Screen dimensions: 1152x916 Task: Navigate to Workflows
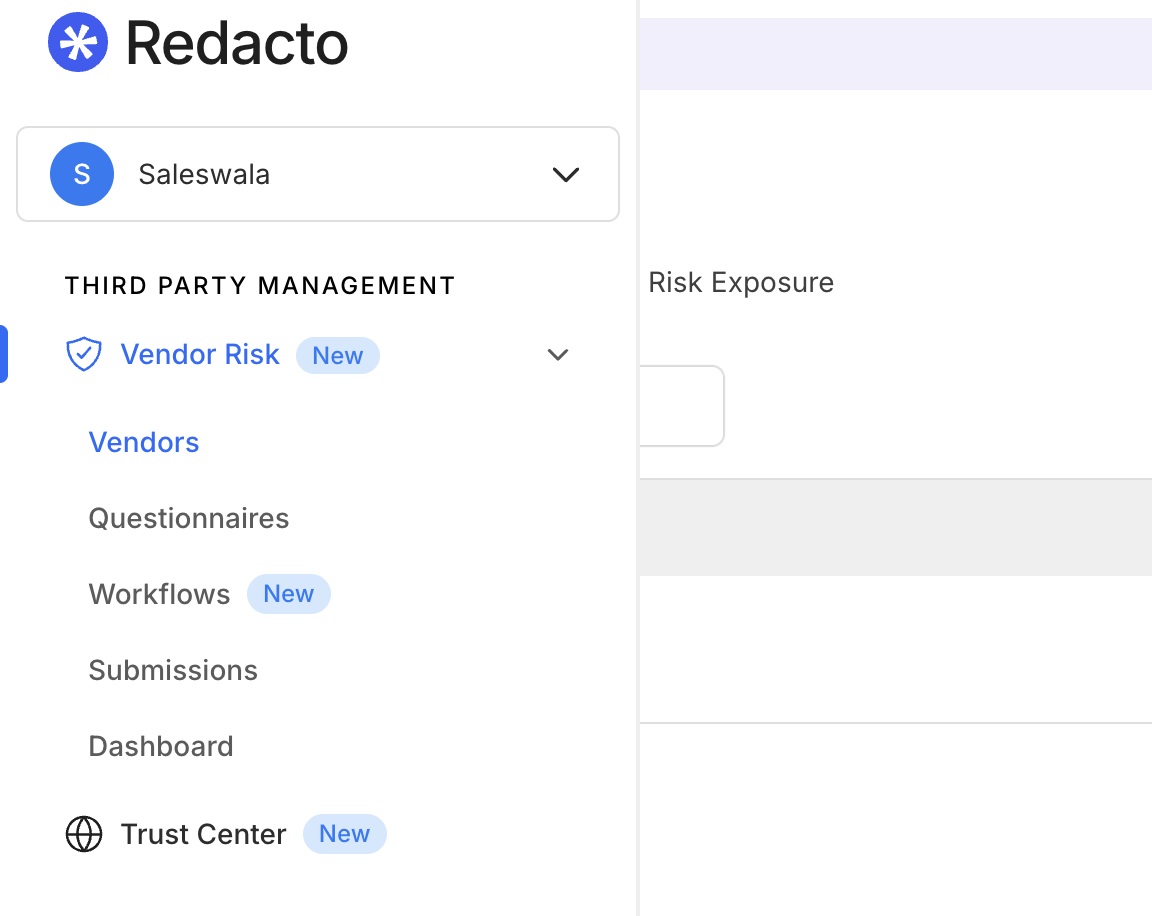[x=159, y=594]
